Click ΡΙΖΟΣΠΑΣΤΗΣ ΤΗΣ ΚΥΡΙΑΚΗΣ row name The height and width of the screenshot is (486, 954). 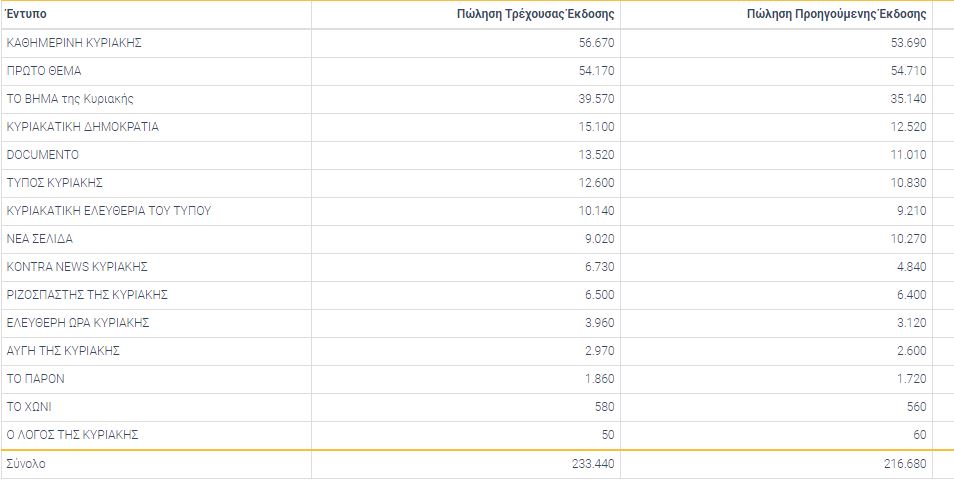point(86,295)
